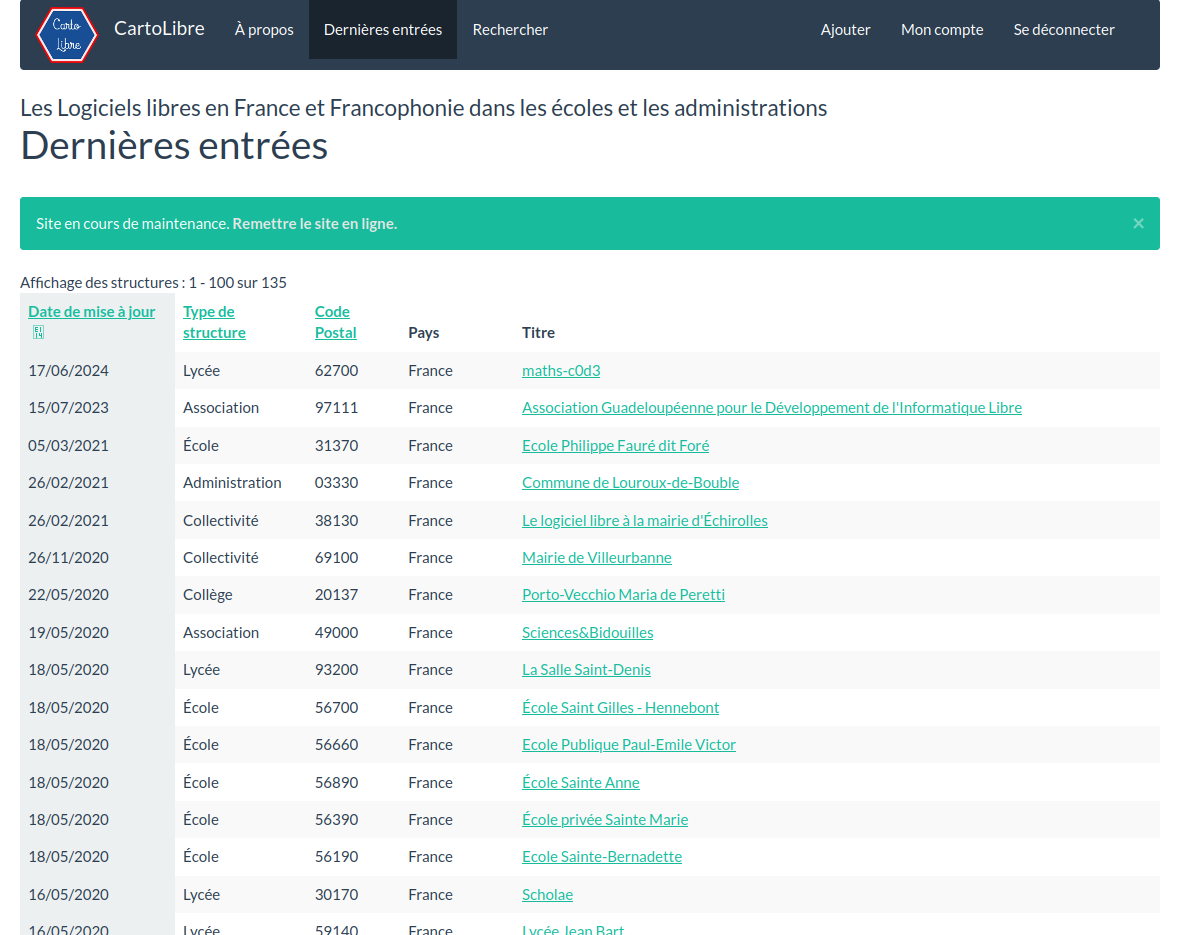Open Mairie de Villeurbanne link
The image size is (1195, 935).
coord(596,558)
